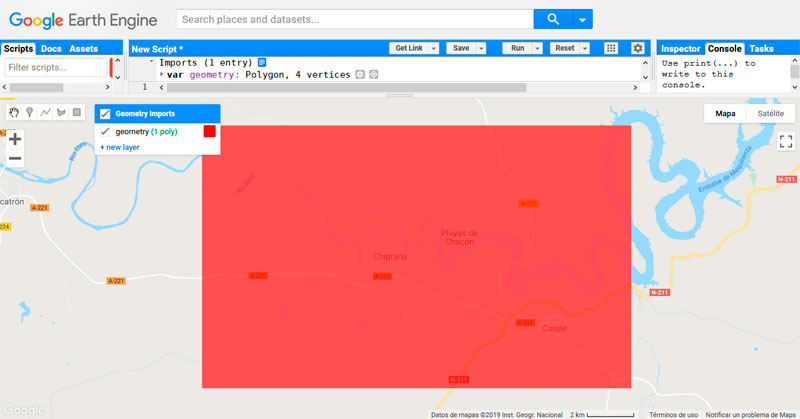Open the script settings gear
Screen dimensions: 800x419
tap(638, 48)
